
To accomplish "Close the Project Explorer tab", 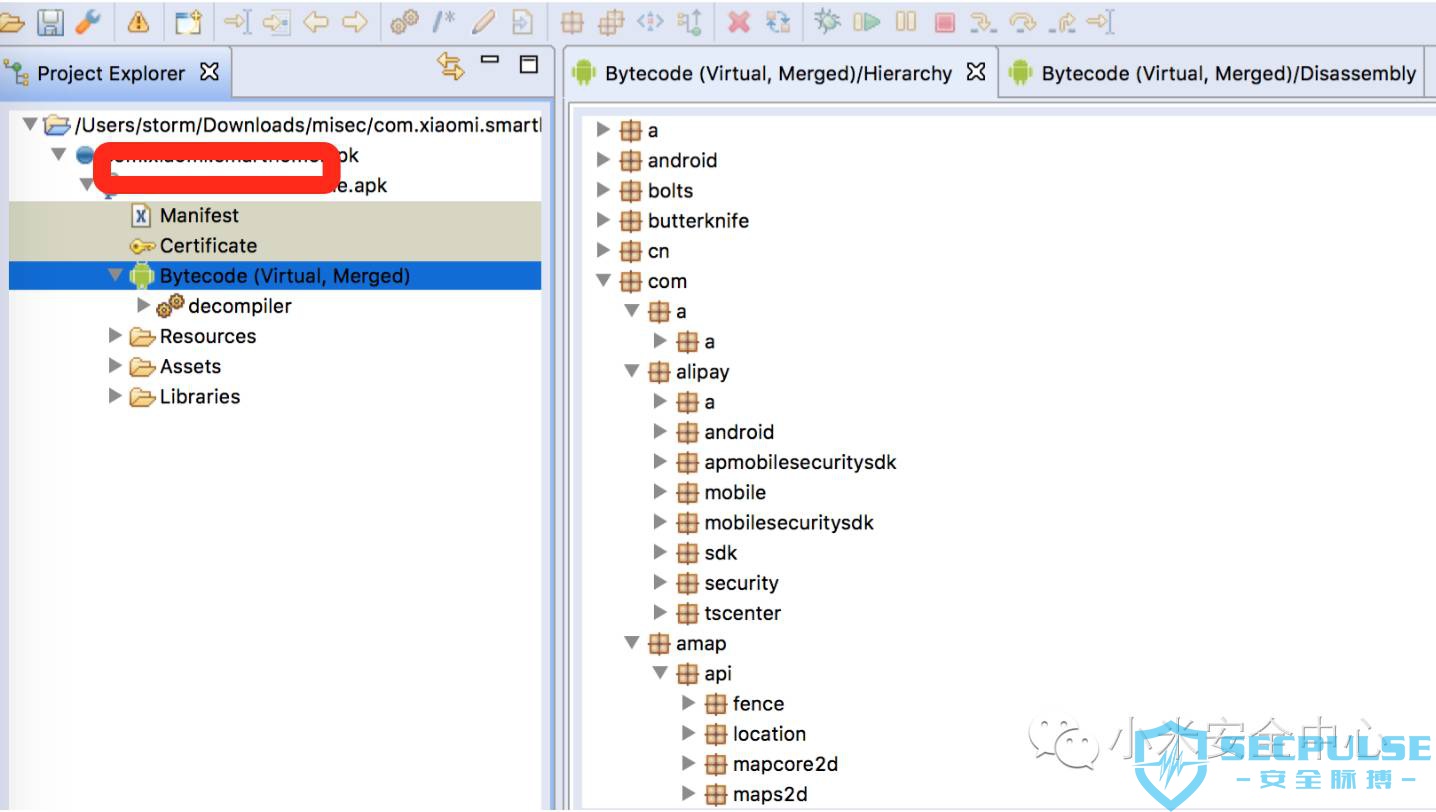I will (209, 72).
